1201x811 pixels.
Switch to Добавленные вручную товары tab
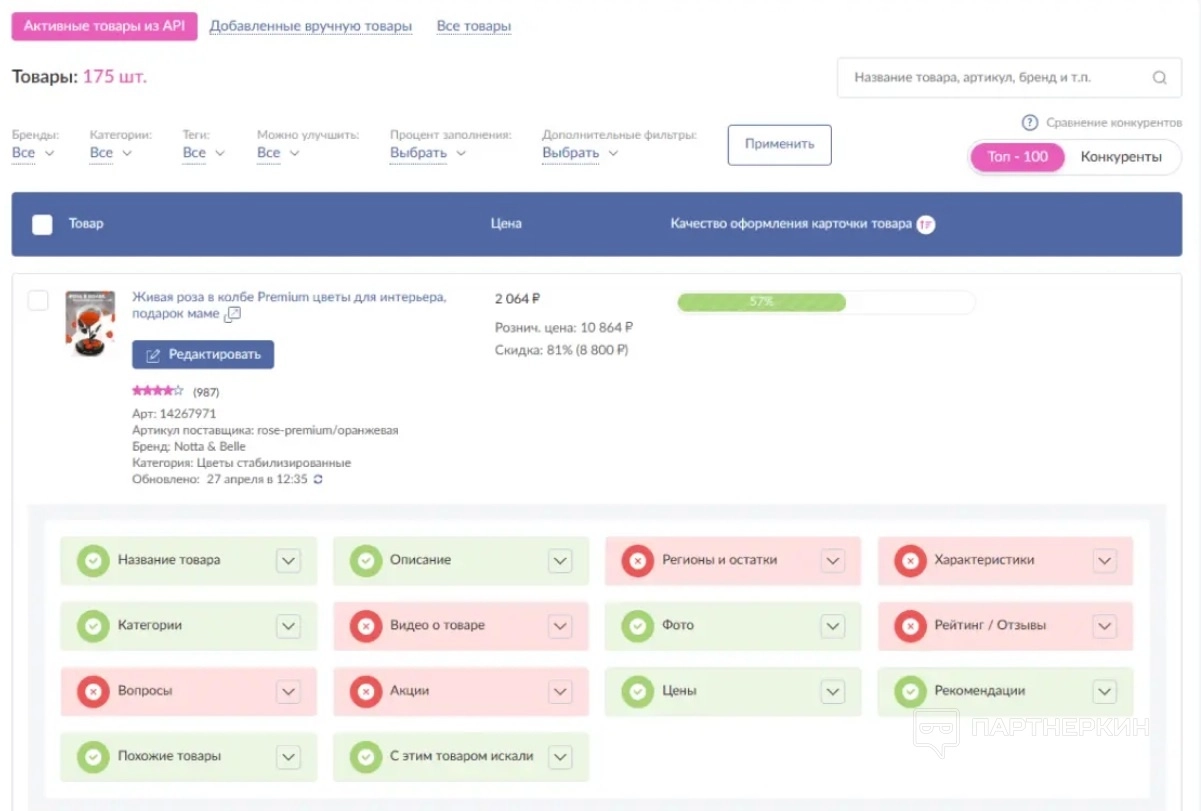click(x=310, y=27)
